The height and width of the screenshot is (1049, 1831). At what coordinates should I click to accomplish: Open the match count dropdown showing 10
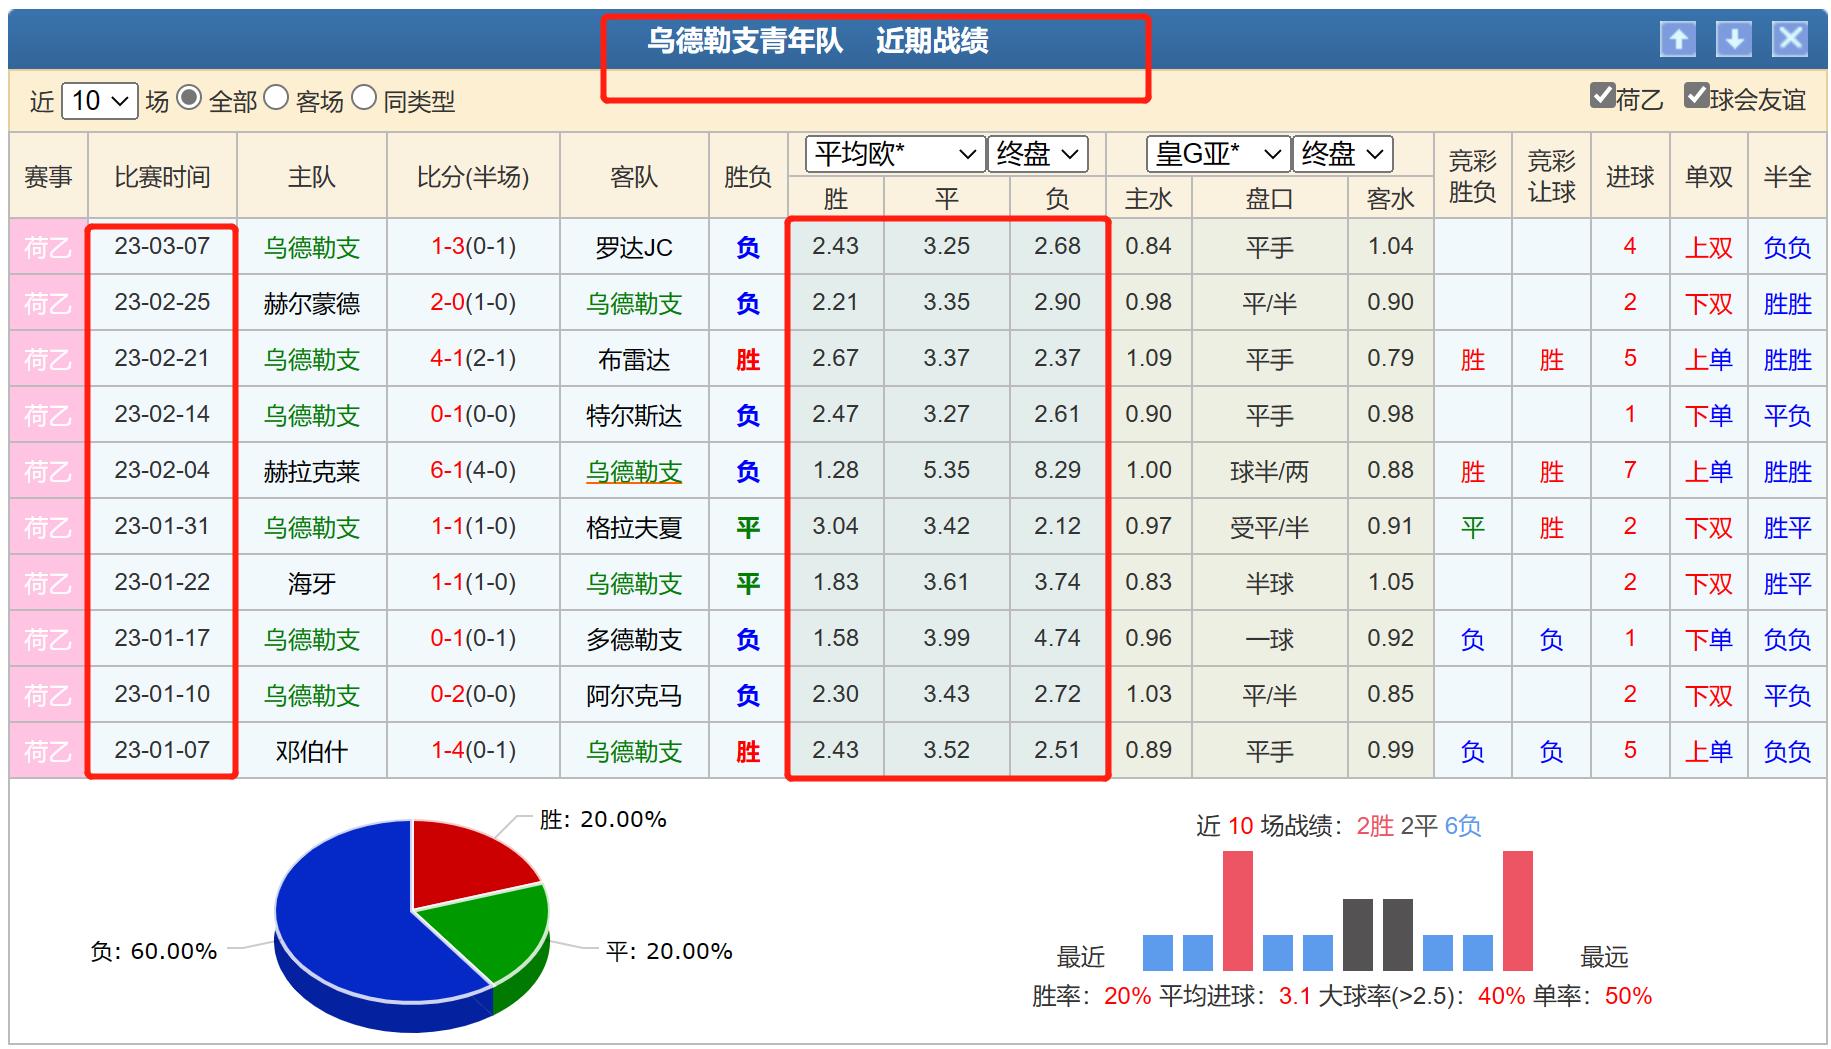[x=100, y=101]
